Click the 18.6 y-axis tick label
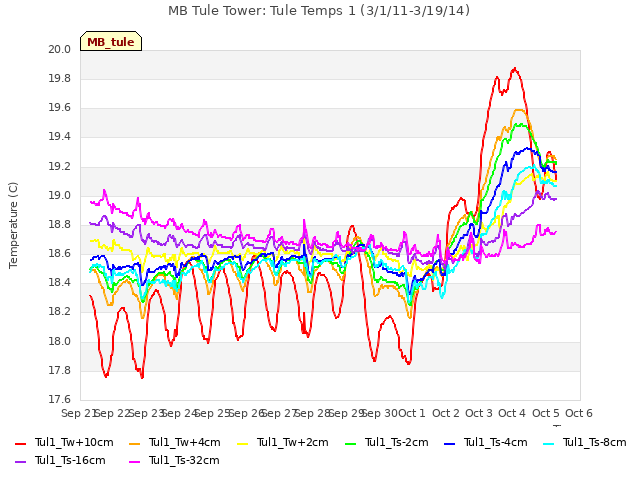This screenshot has height=480, width=640. [x=60, y=254]
